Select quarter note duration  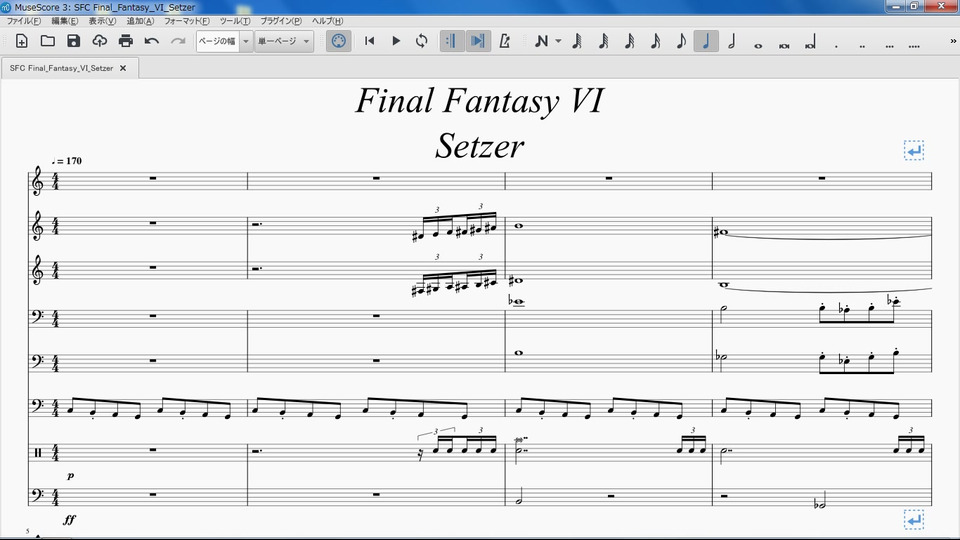click(x=706, y=41)
